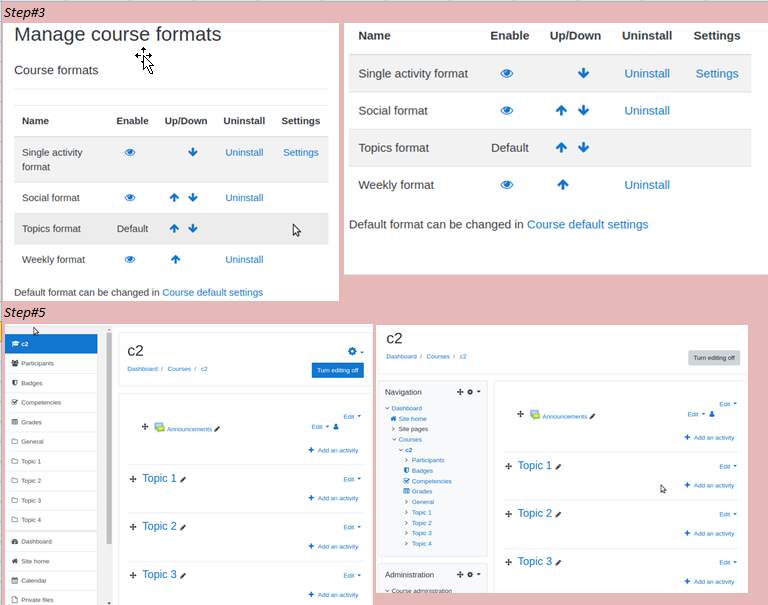
Task: Open Participants in the nav drawer
Action: coord(37,363)
